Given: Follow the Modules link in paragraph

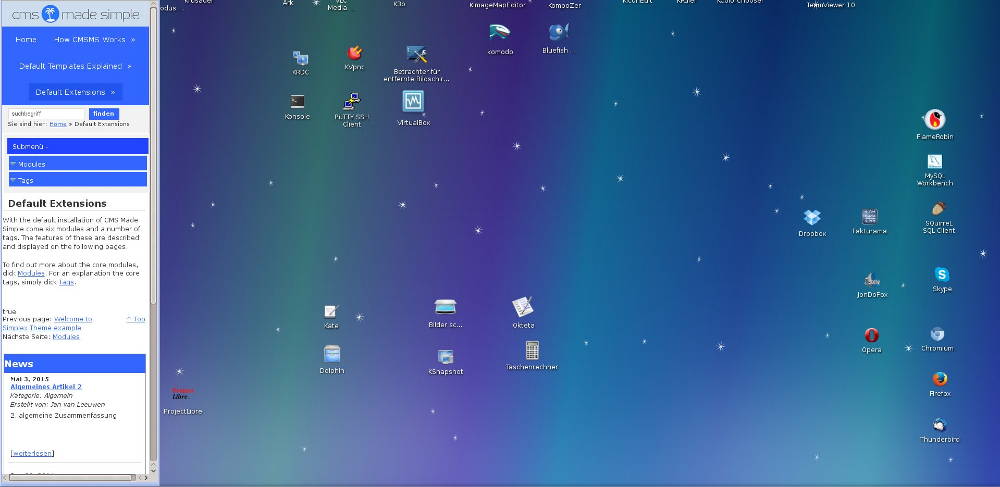Looking at the screenshot, I should 31,273.
